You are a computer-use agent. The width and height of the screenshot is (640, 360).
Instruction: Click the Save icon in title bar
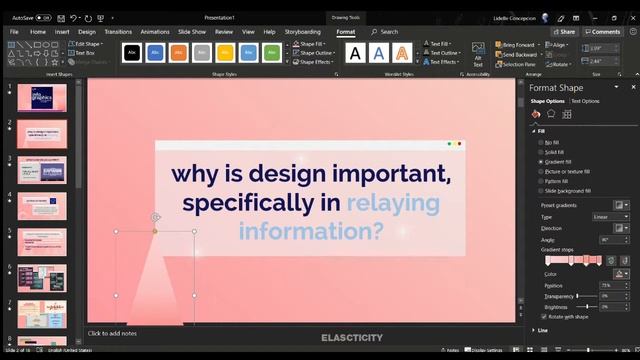pos(61,18)
